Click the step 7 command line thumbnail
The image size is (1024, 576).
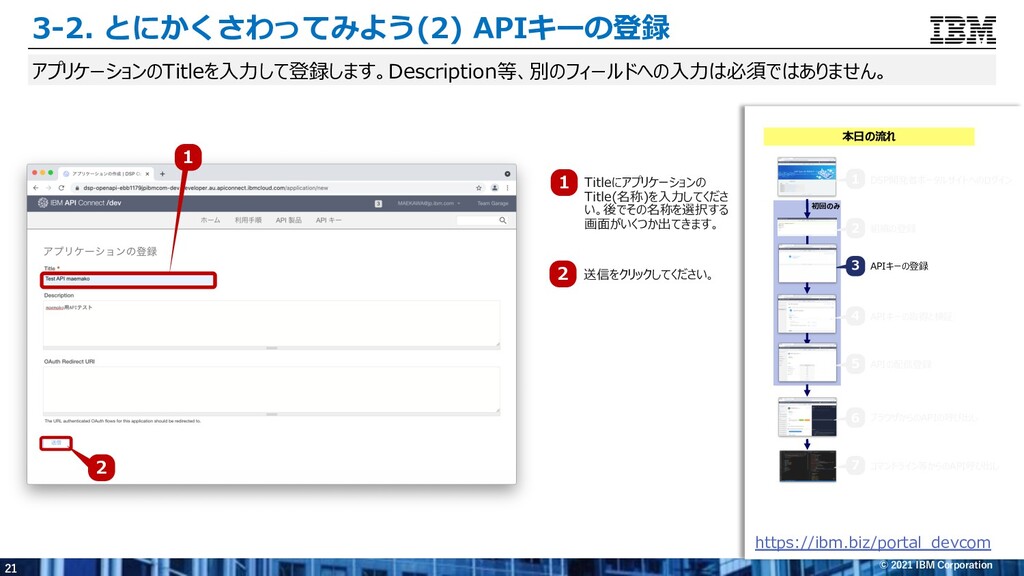807,466
